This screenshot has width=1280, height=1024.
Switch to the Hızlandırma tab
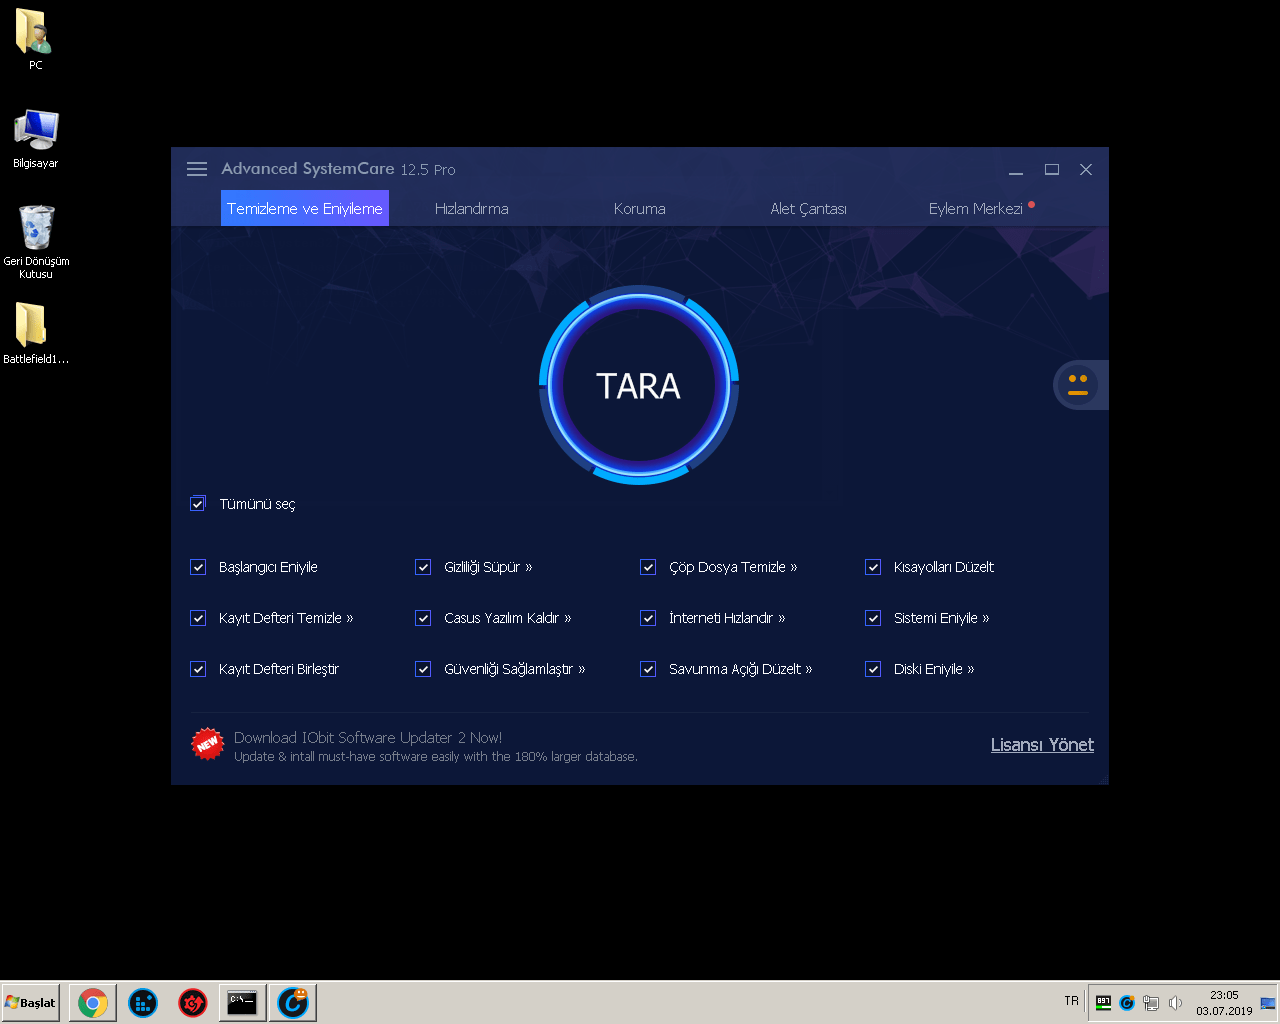472,208
